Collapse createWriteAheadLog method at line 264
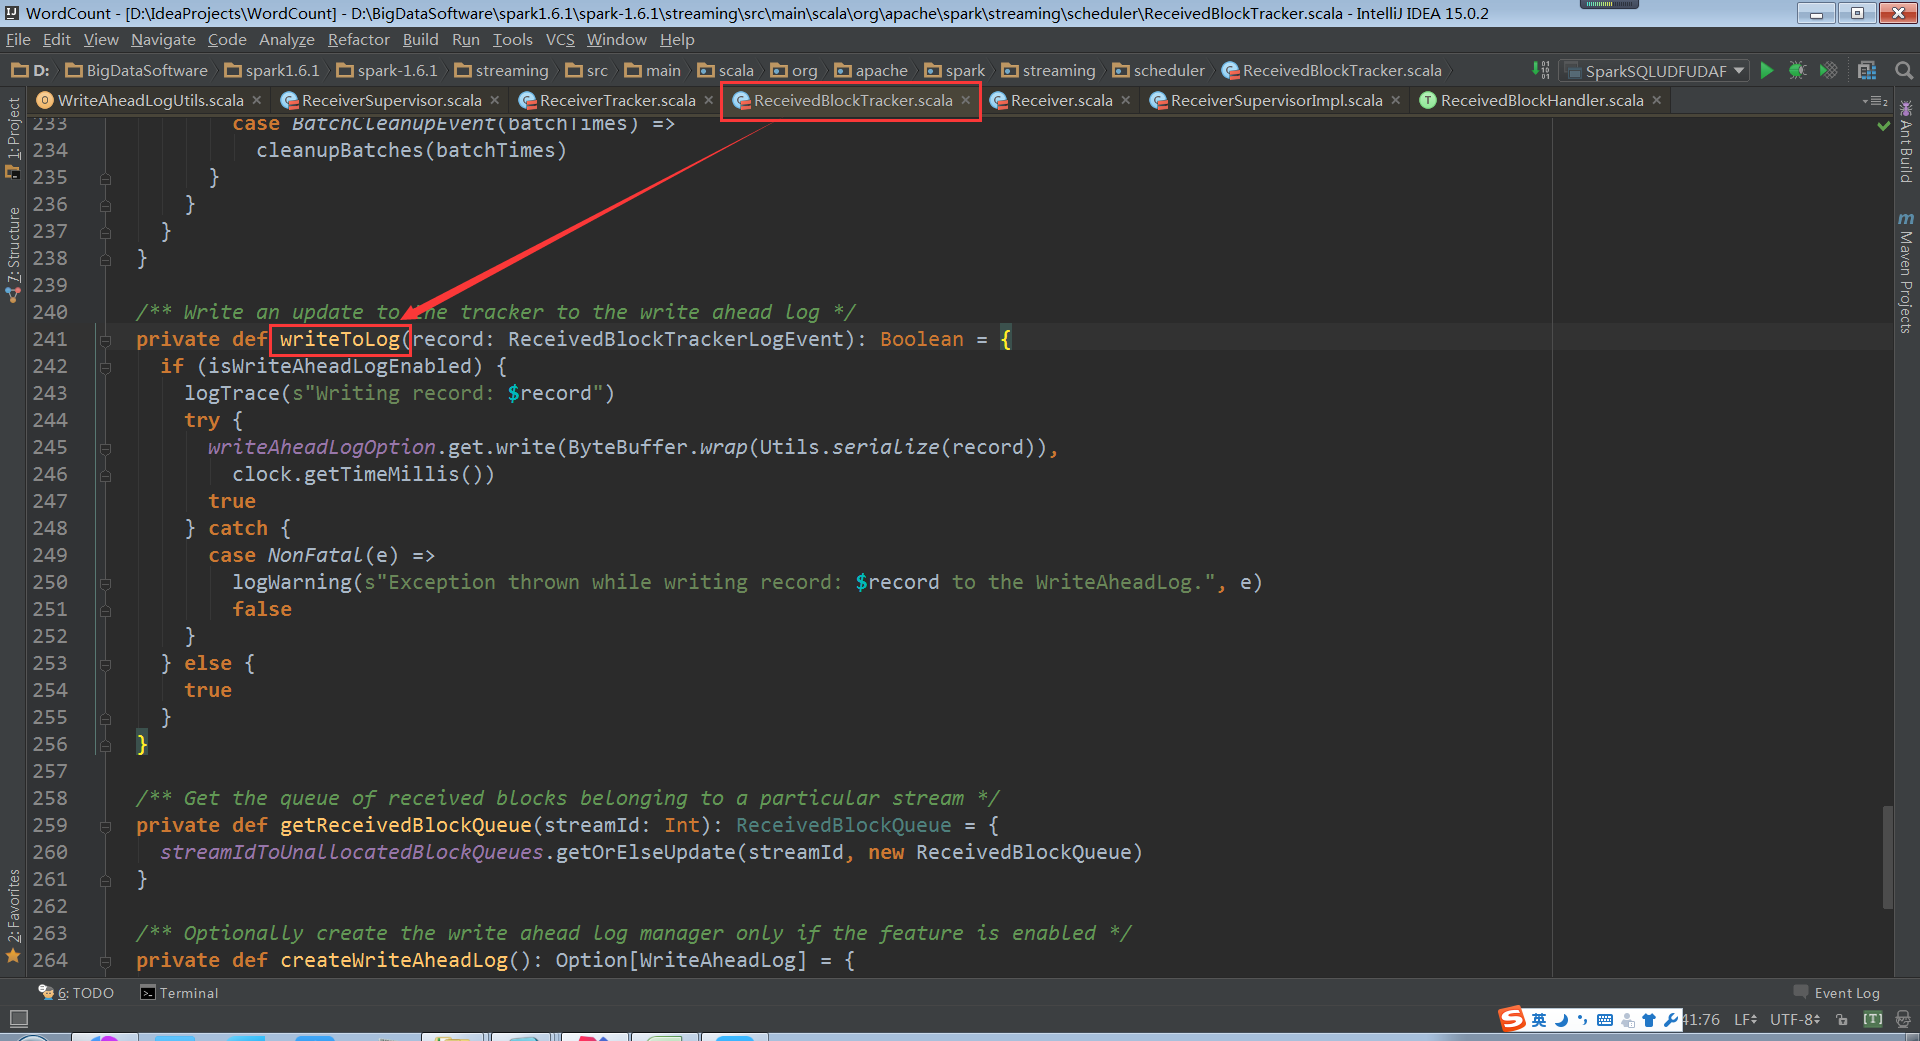Viewport: 1920px width, 1041px height. (105, 961)
